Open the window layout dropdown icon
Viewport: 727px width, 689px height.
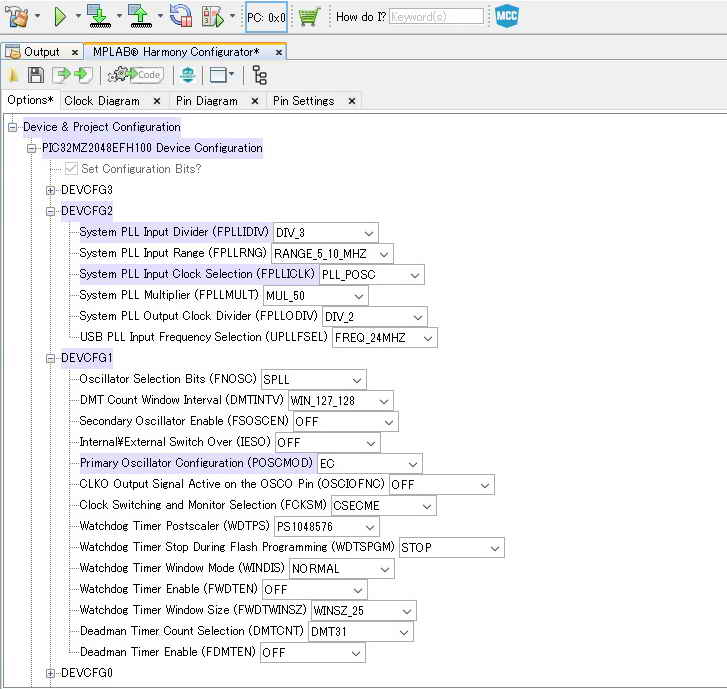222,75
